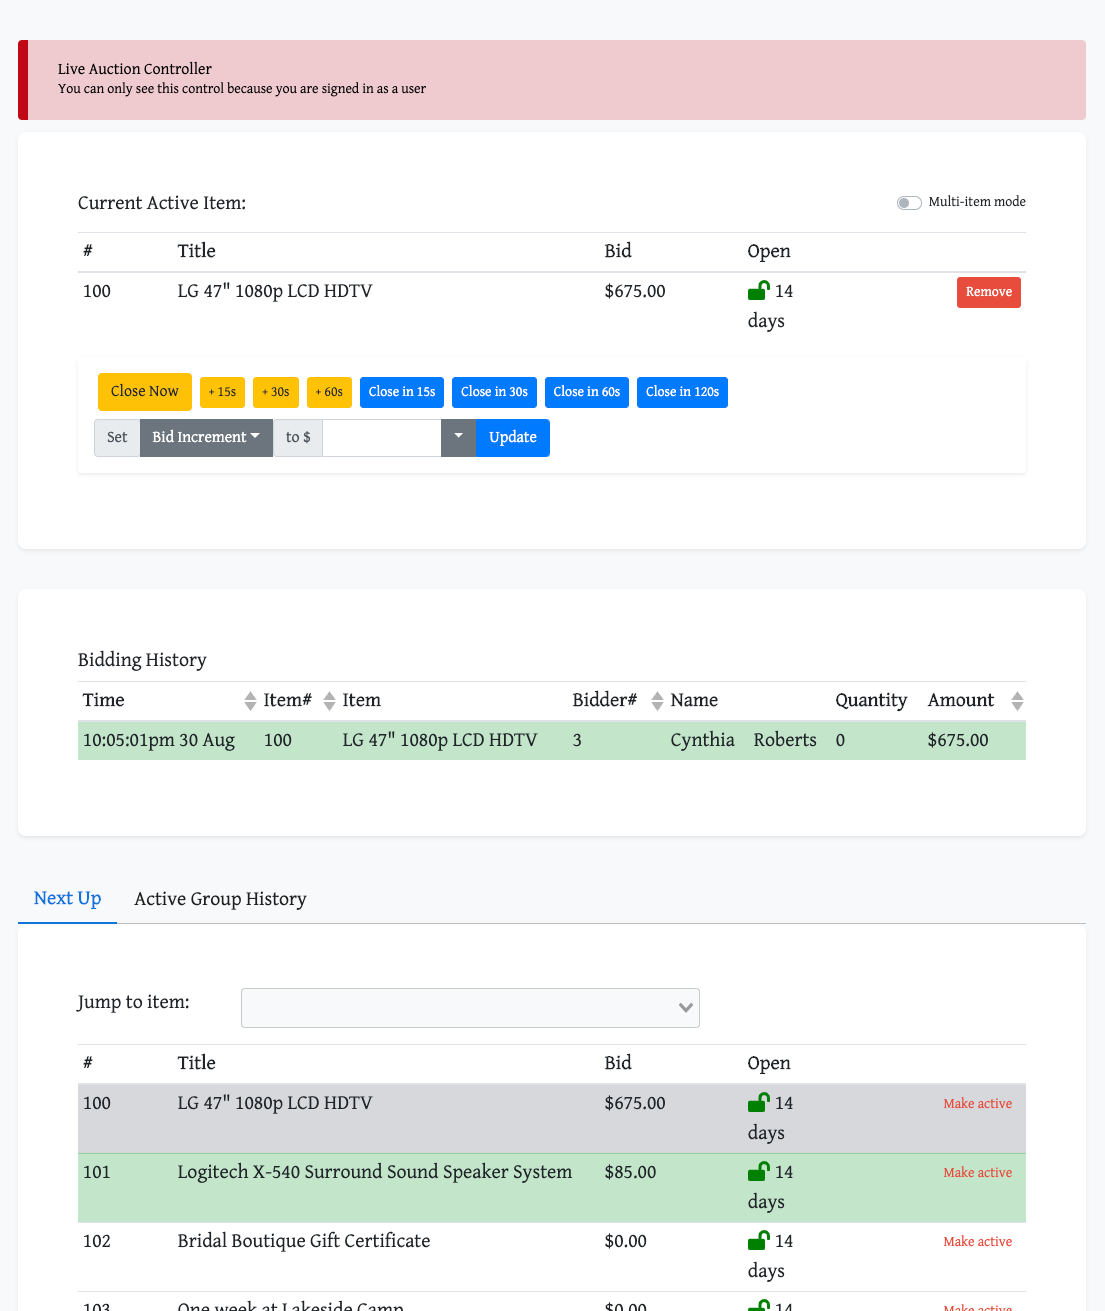Screen dimensions: 1105x1311
Task: Sort bidding history by Amount
Action: (x=1017, y=701)
